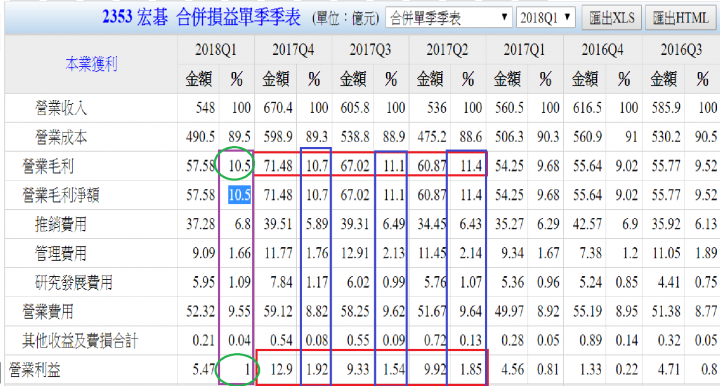
Task: Click the 560.5 revenue value for 2017Q1
Action: [x=510, y=108]
